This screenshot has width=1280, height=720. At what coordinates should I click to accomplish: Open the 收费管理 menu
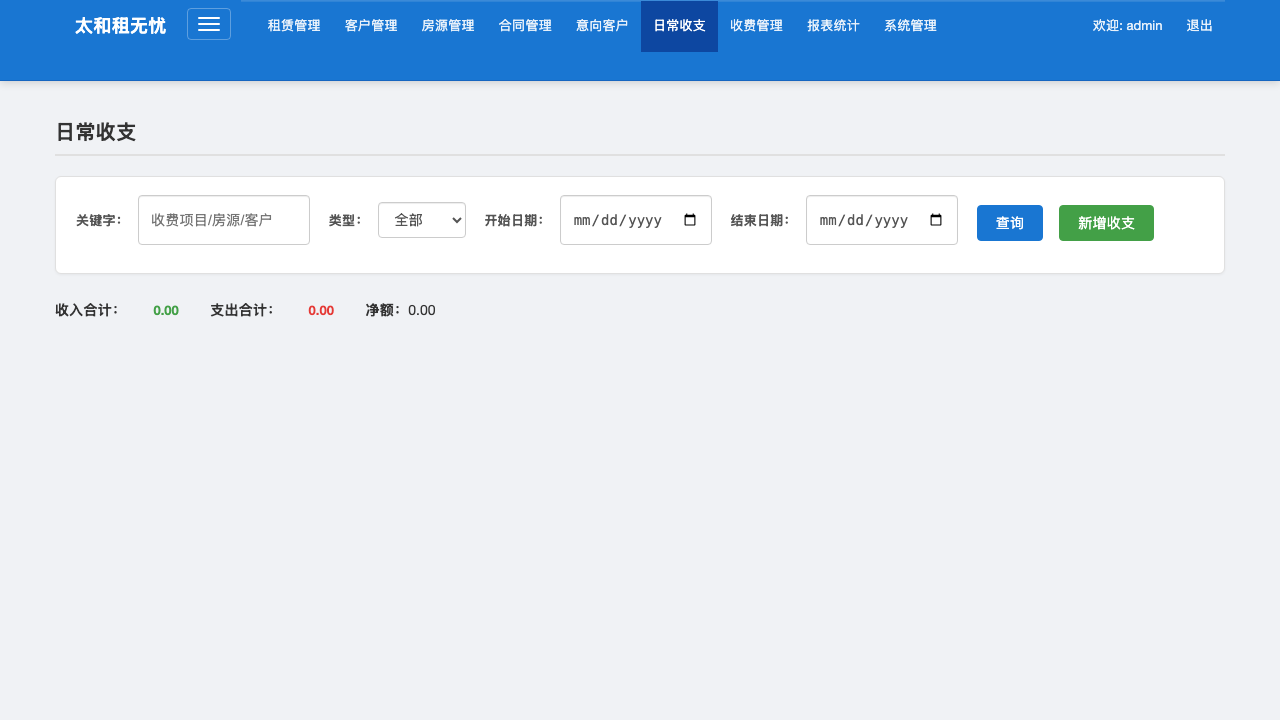(x=756, y=26)
